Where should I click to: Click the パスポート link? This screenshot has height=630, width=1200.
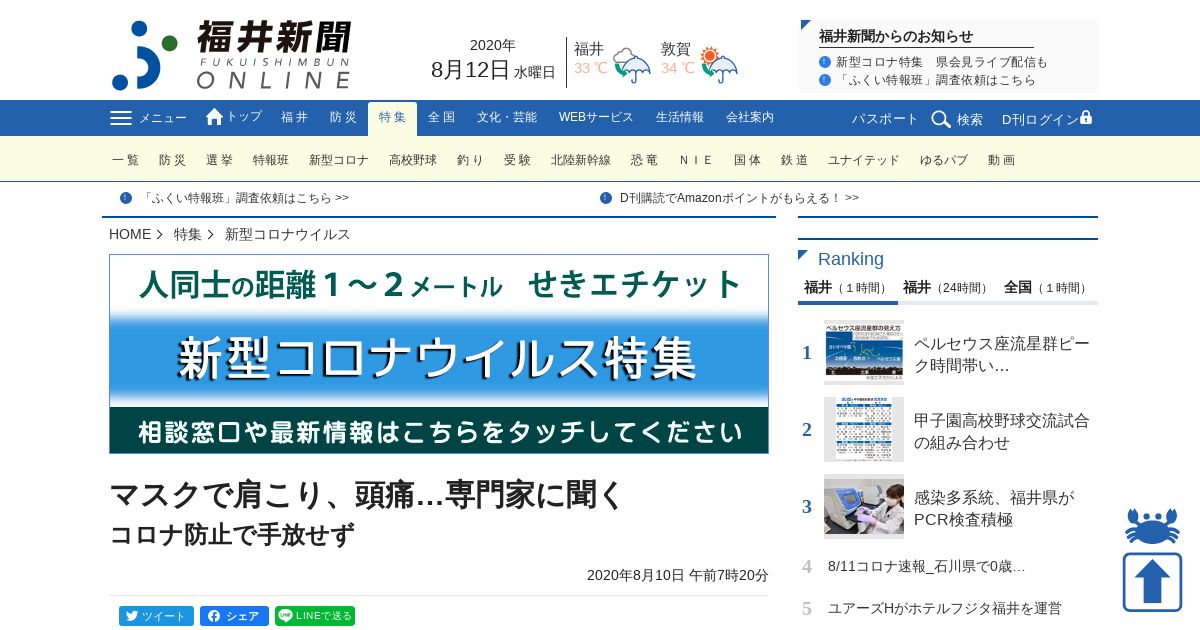(x=885, y=119)
